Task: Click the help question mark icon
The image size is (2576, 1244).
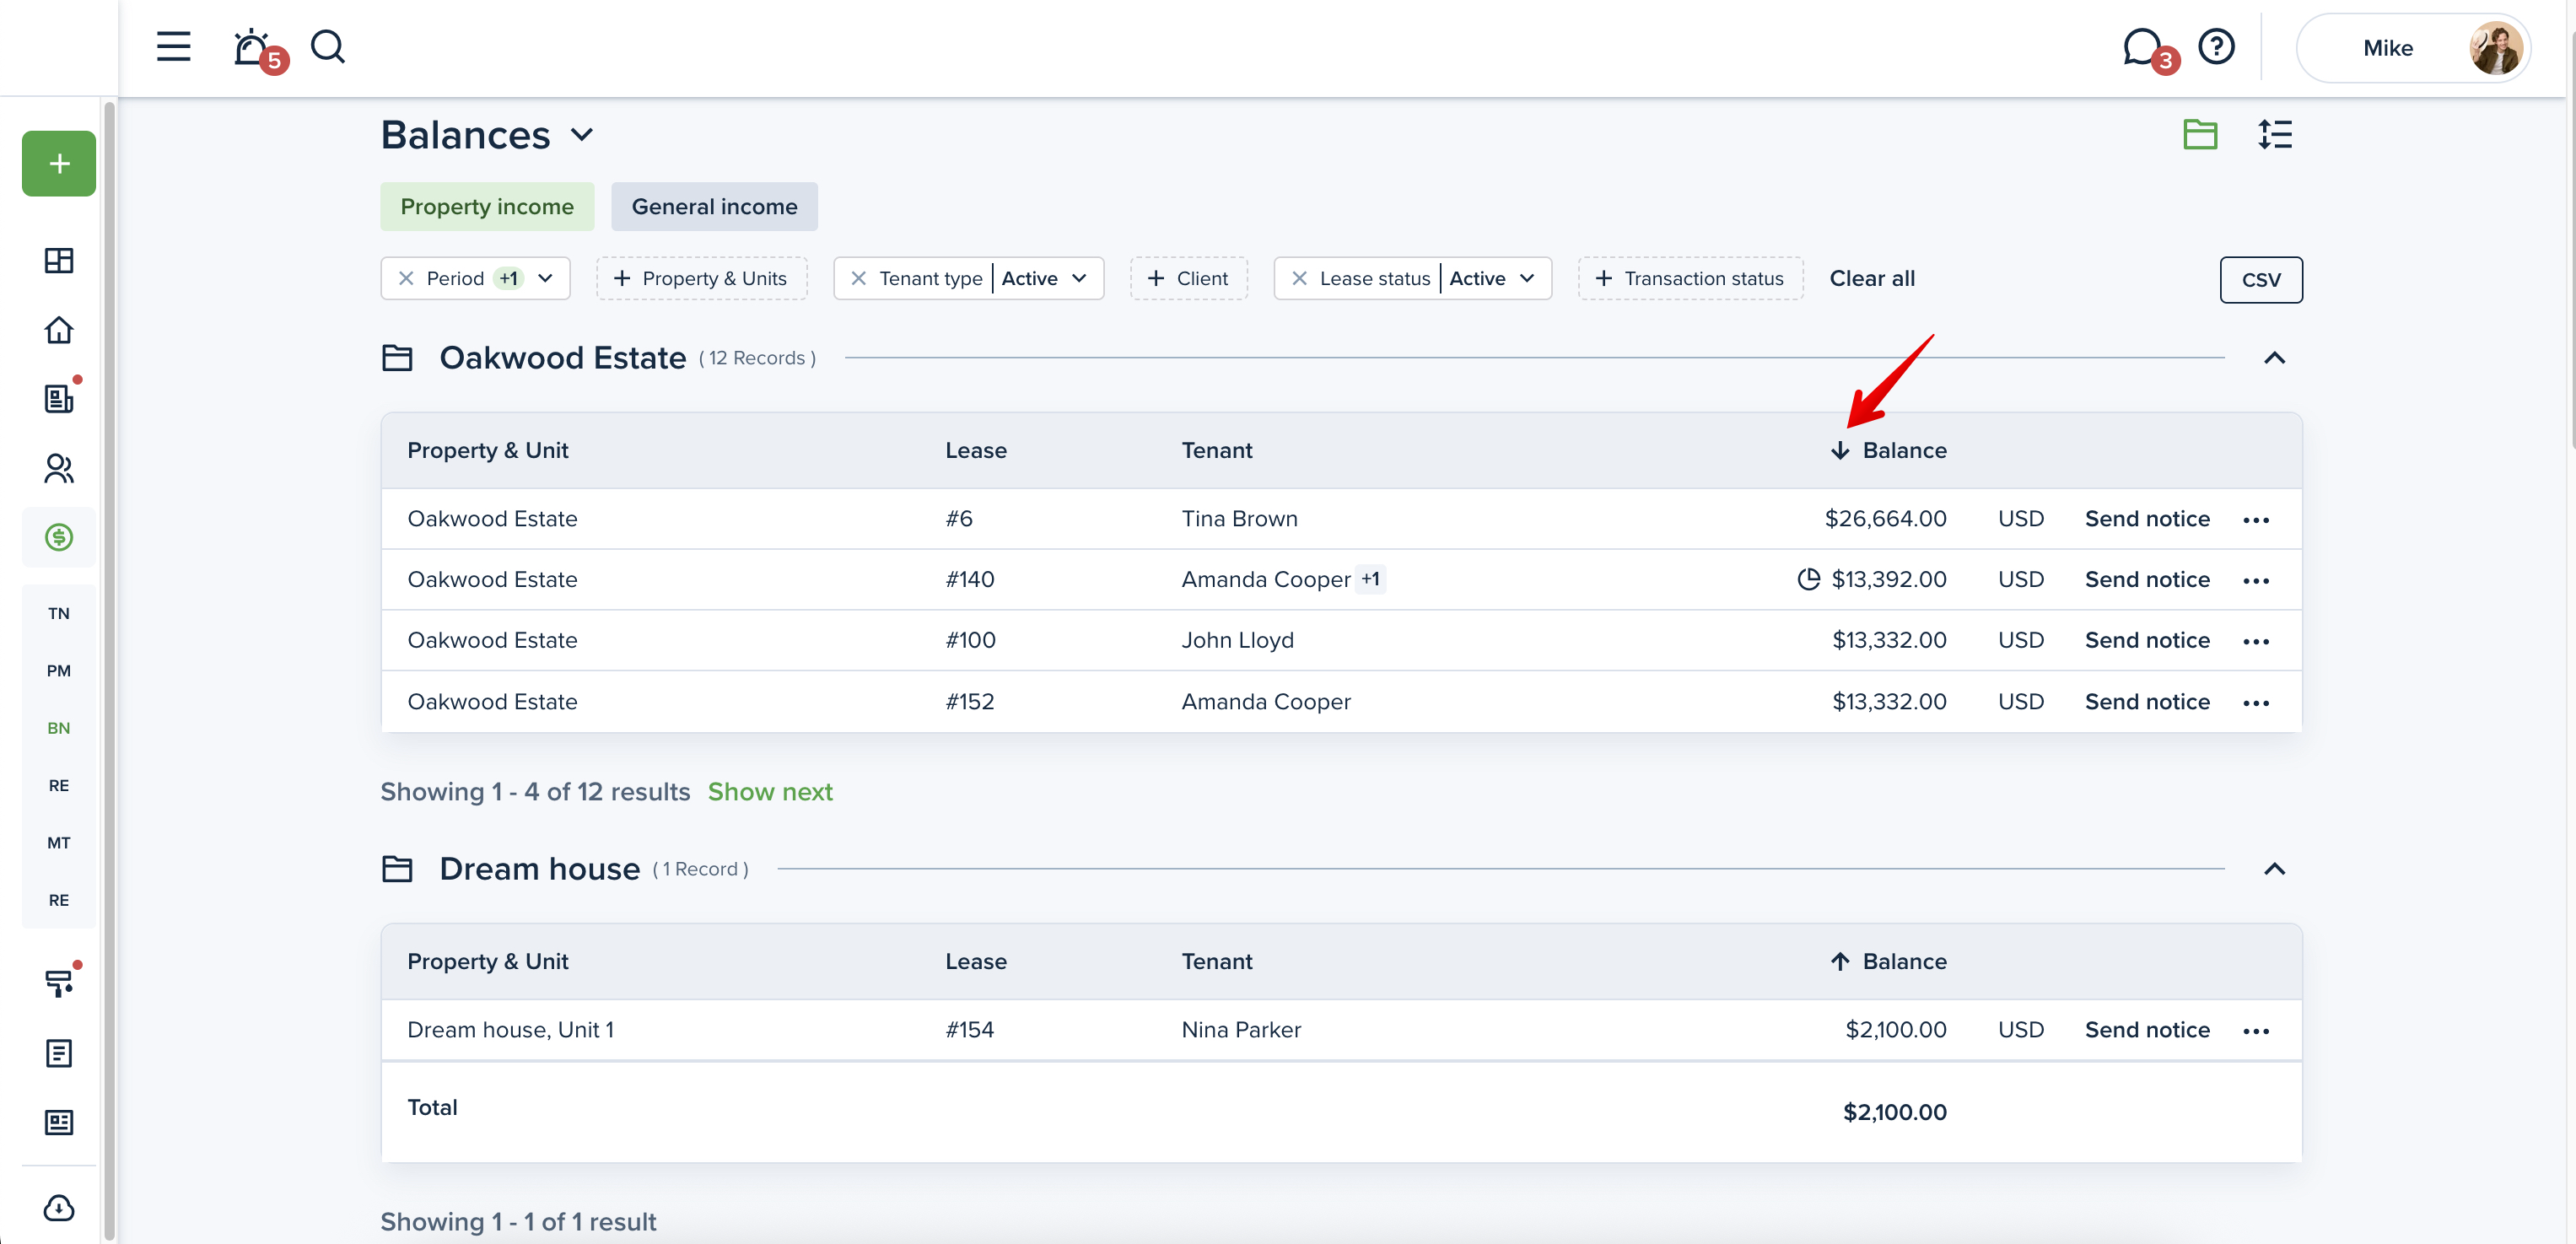Action: [2216, 47]
